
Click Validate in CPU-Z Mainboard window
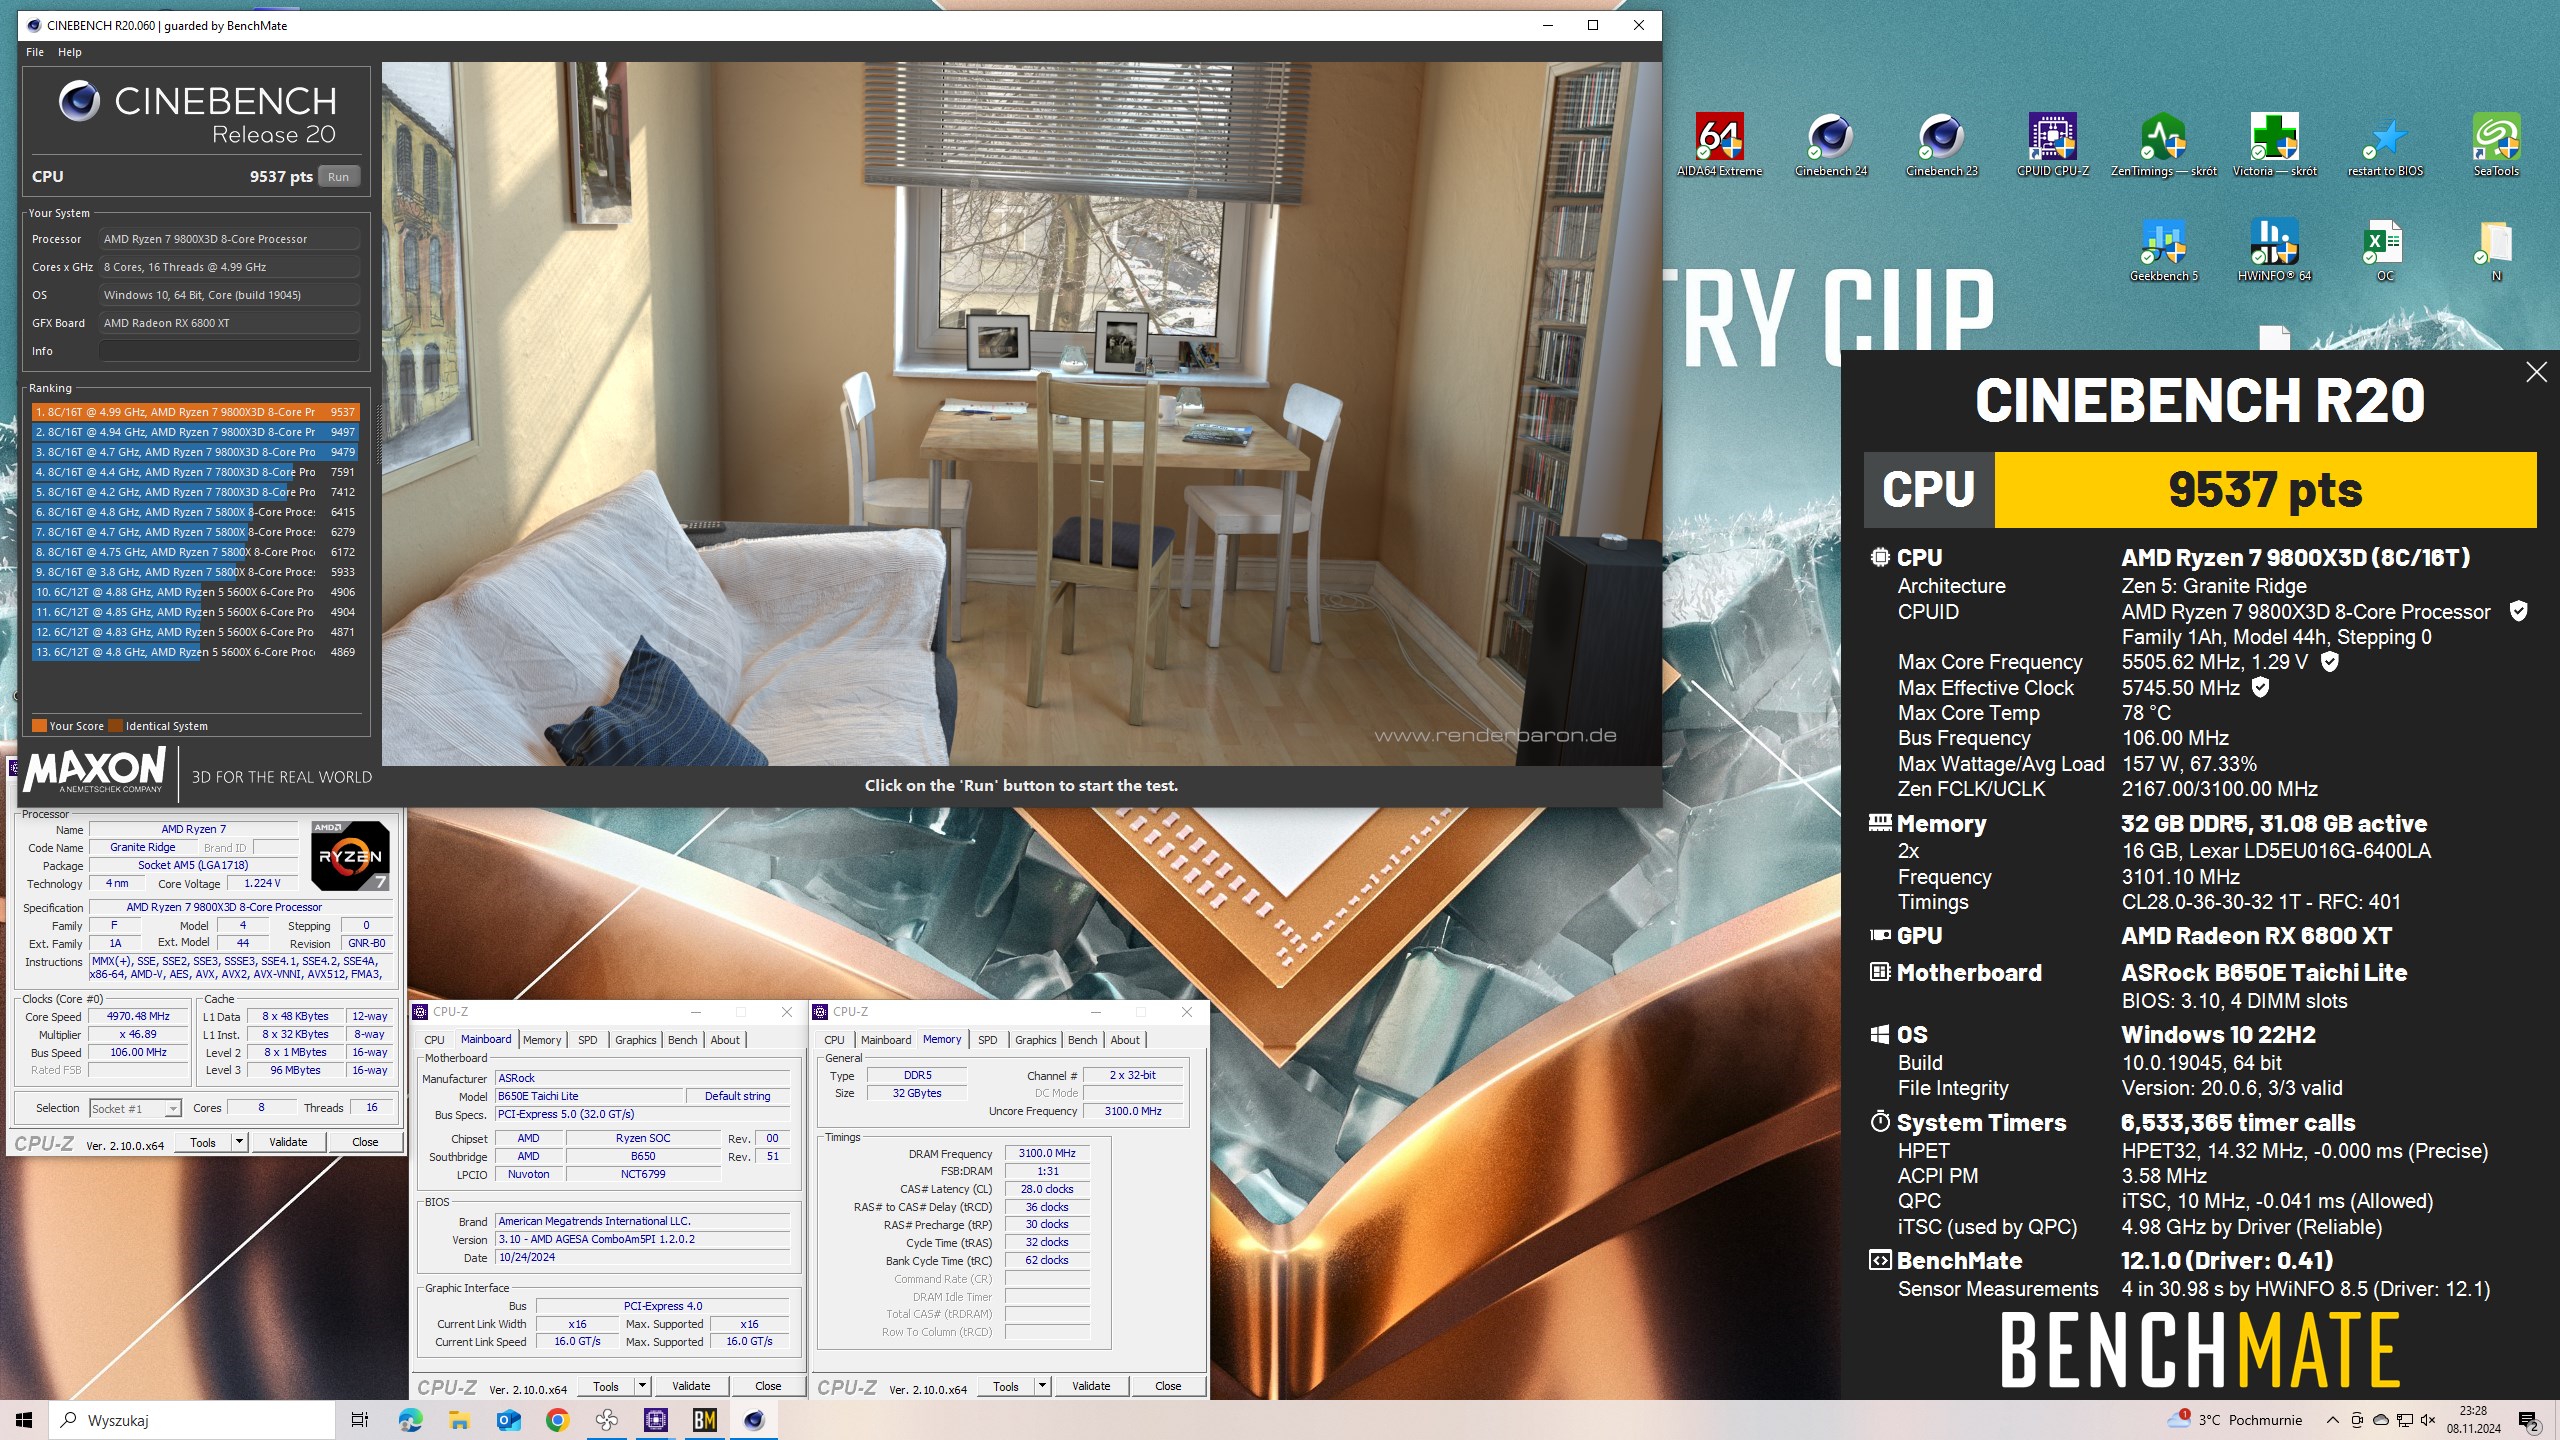tap(691, 1386)
